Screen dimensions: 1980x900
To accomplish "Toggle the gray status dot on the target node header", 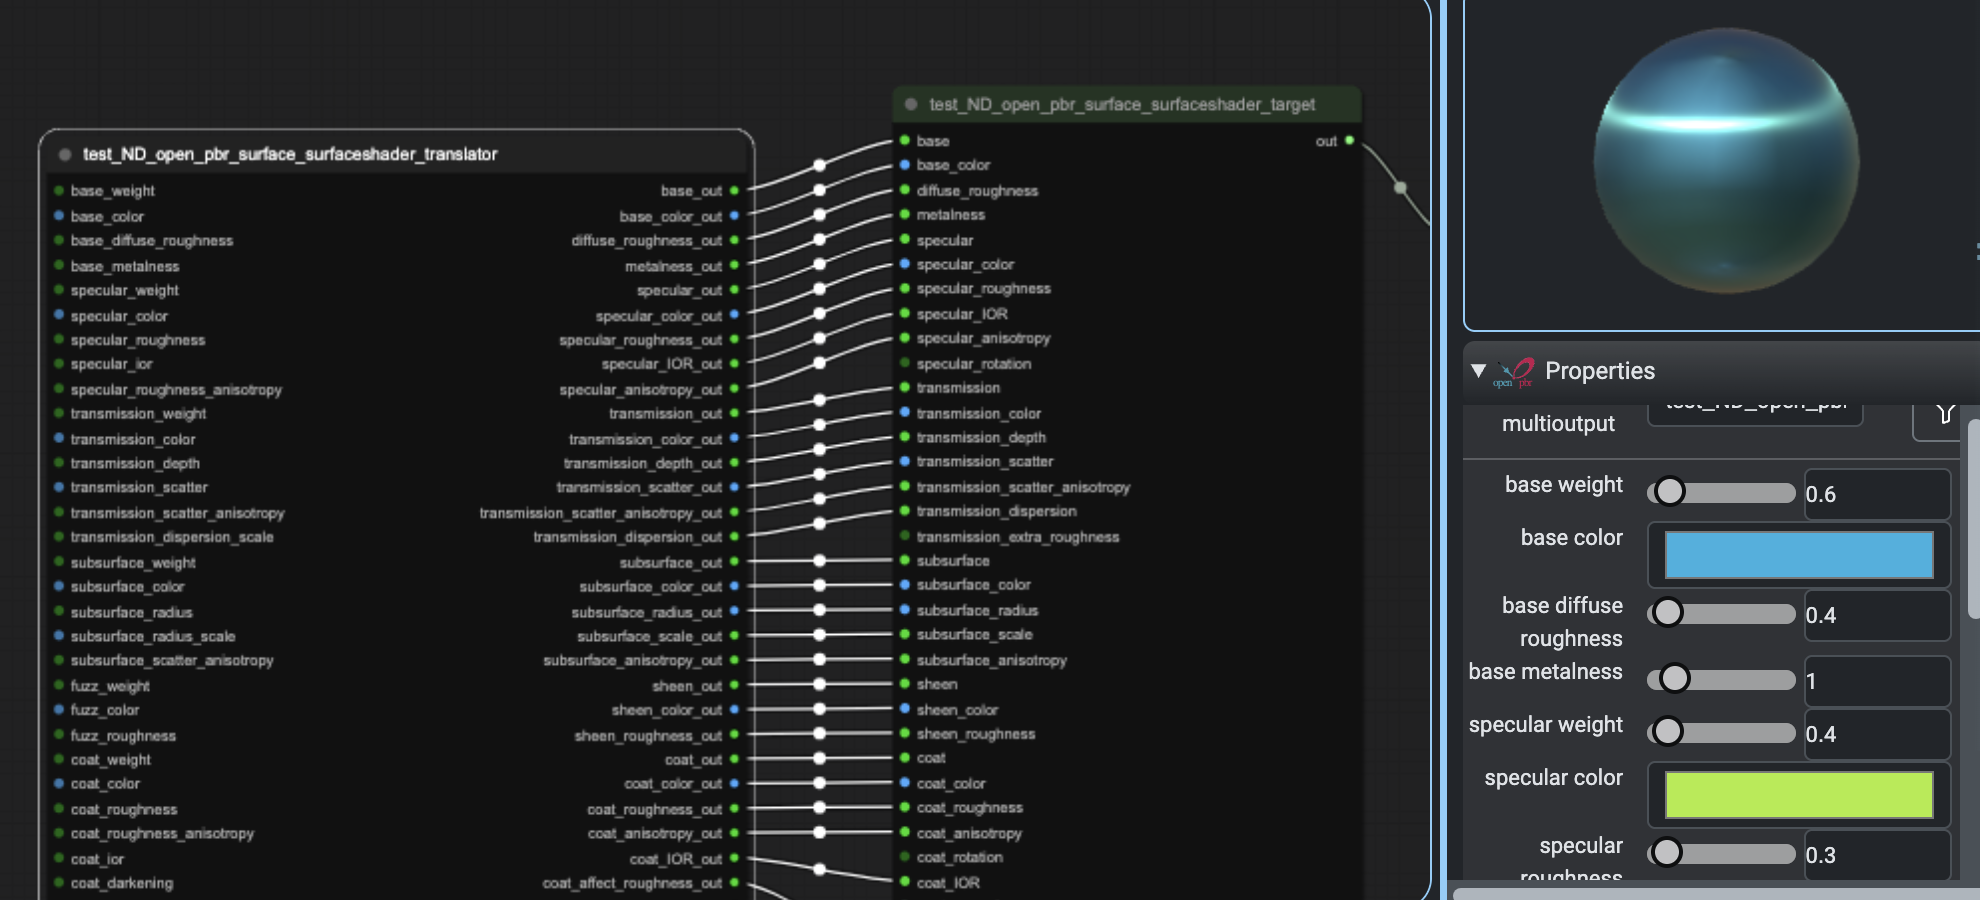I will pos(910,104).
